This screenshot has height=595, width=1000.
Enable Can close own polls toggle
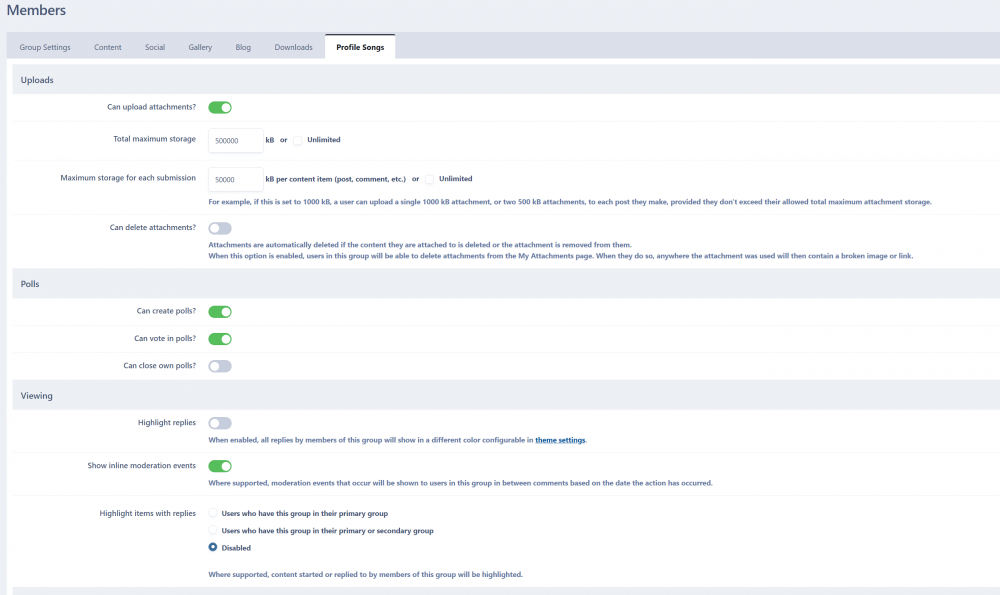(220, 366)
